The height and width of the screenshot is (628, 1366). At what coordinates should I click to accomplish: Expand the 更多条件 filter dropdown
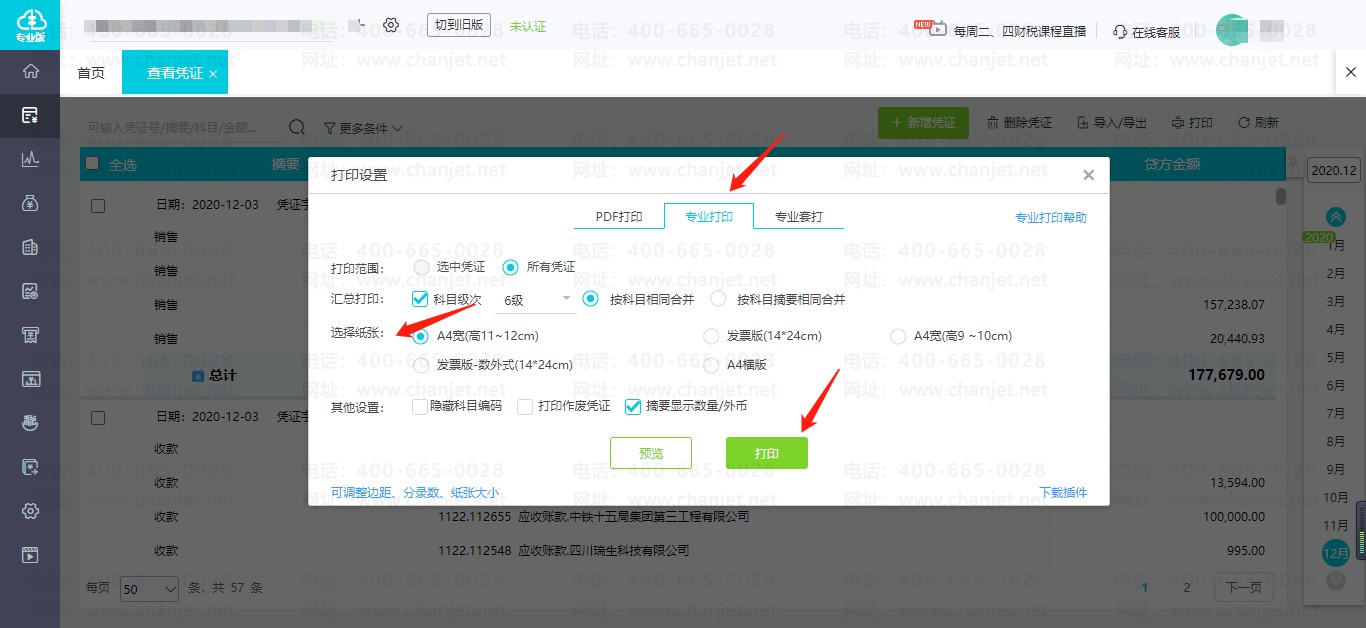(363, 128)
